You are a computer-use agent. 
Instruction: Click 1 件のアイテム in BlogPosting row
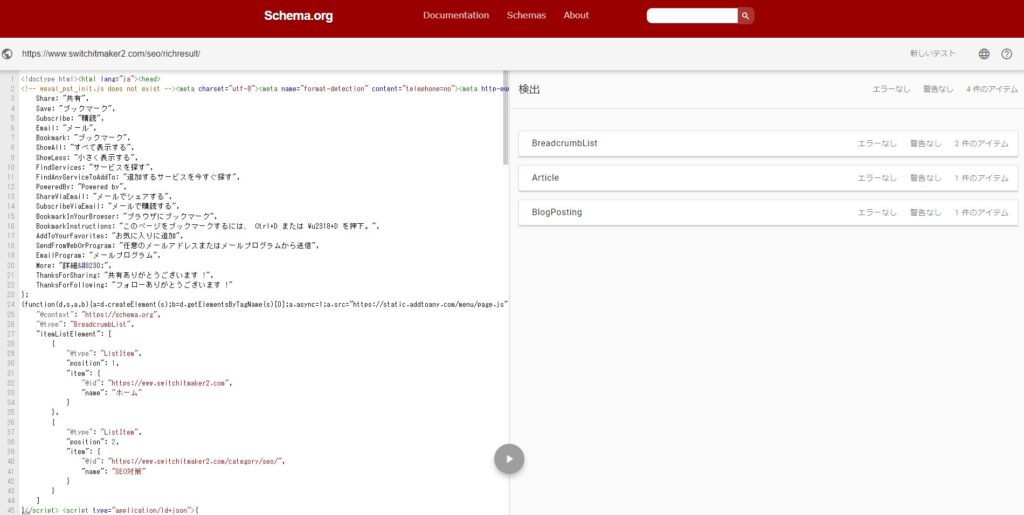[x=981, y=213]
